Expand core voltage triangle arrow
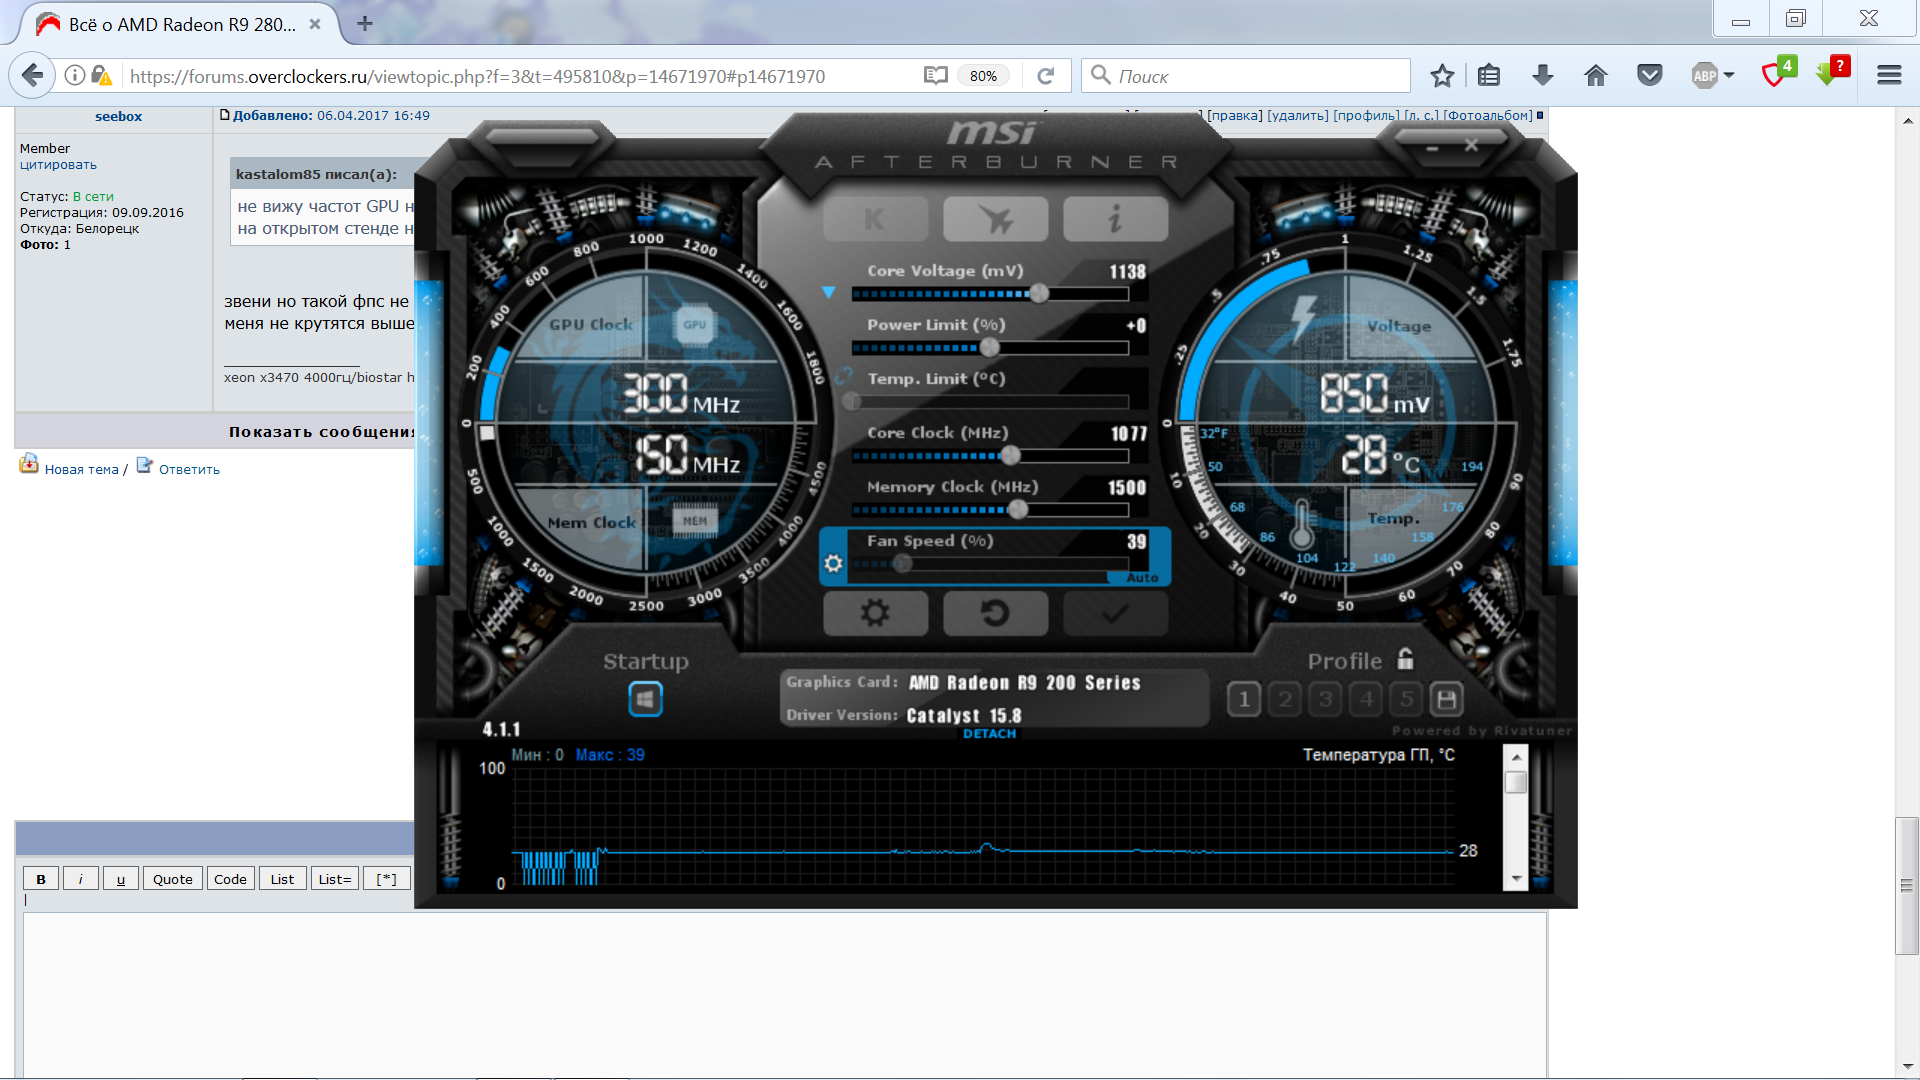 click(828, 292)
